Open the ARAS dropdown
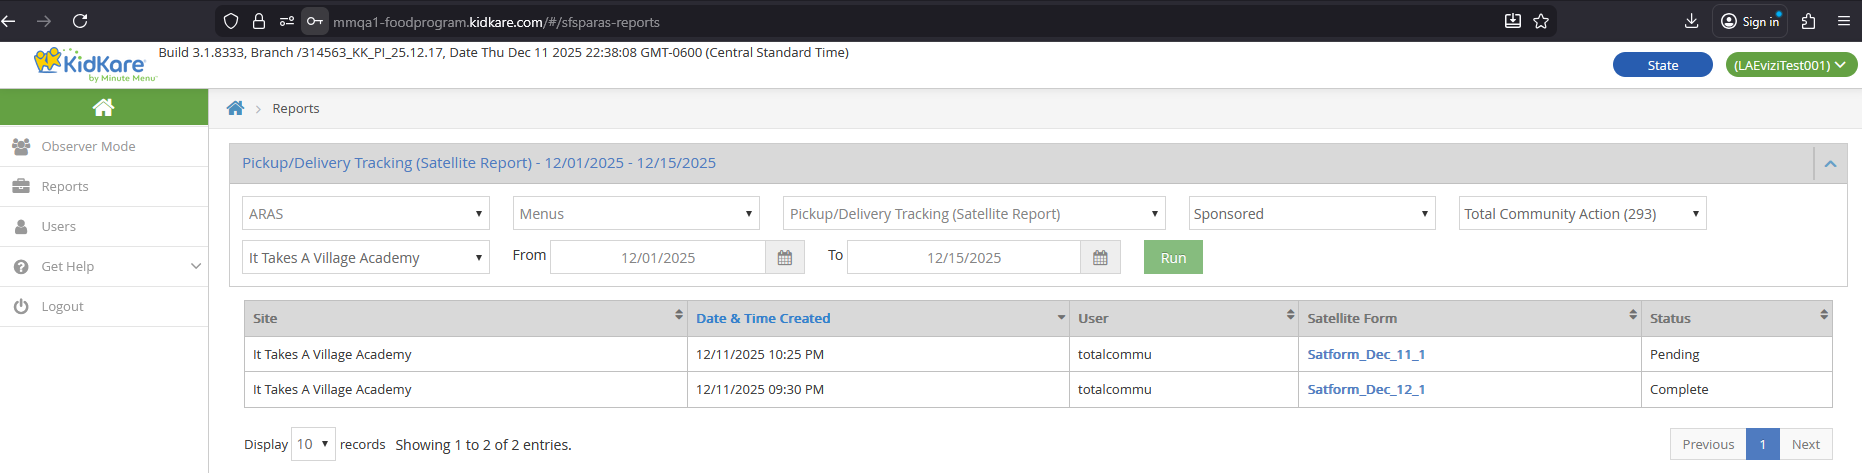This screenshot has height=473, width=1862. tap(366, 214)
